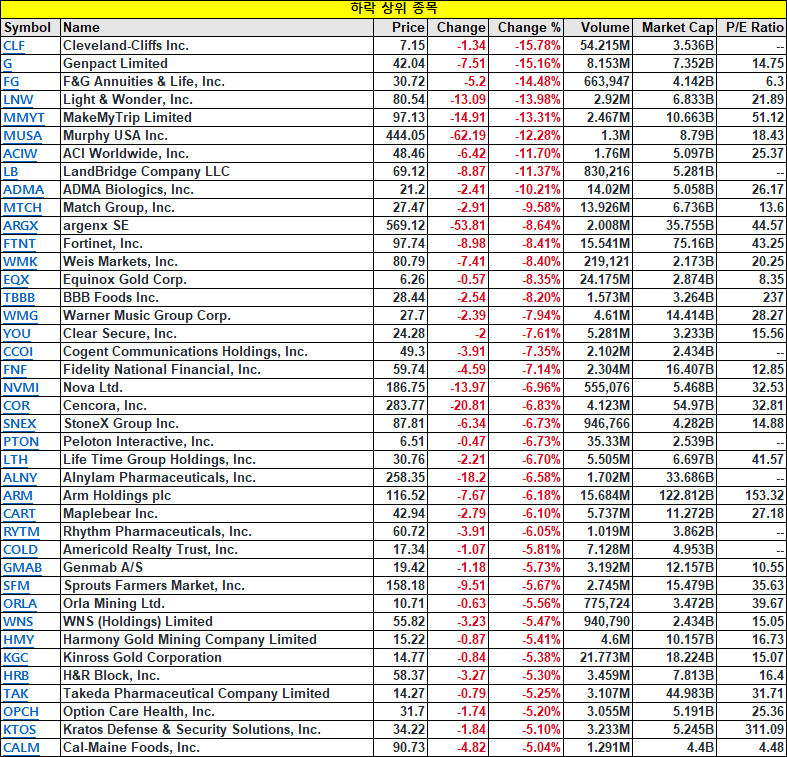
Task: Open the SFM symbol link
Action: tap(17, 586)
